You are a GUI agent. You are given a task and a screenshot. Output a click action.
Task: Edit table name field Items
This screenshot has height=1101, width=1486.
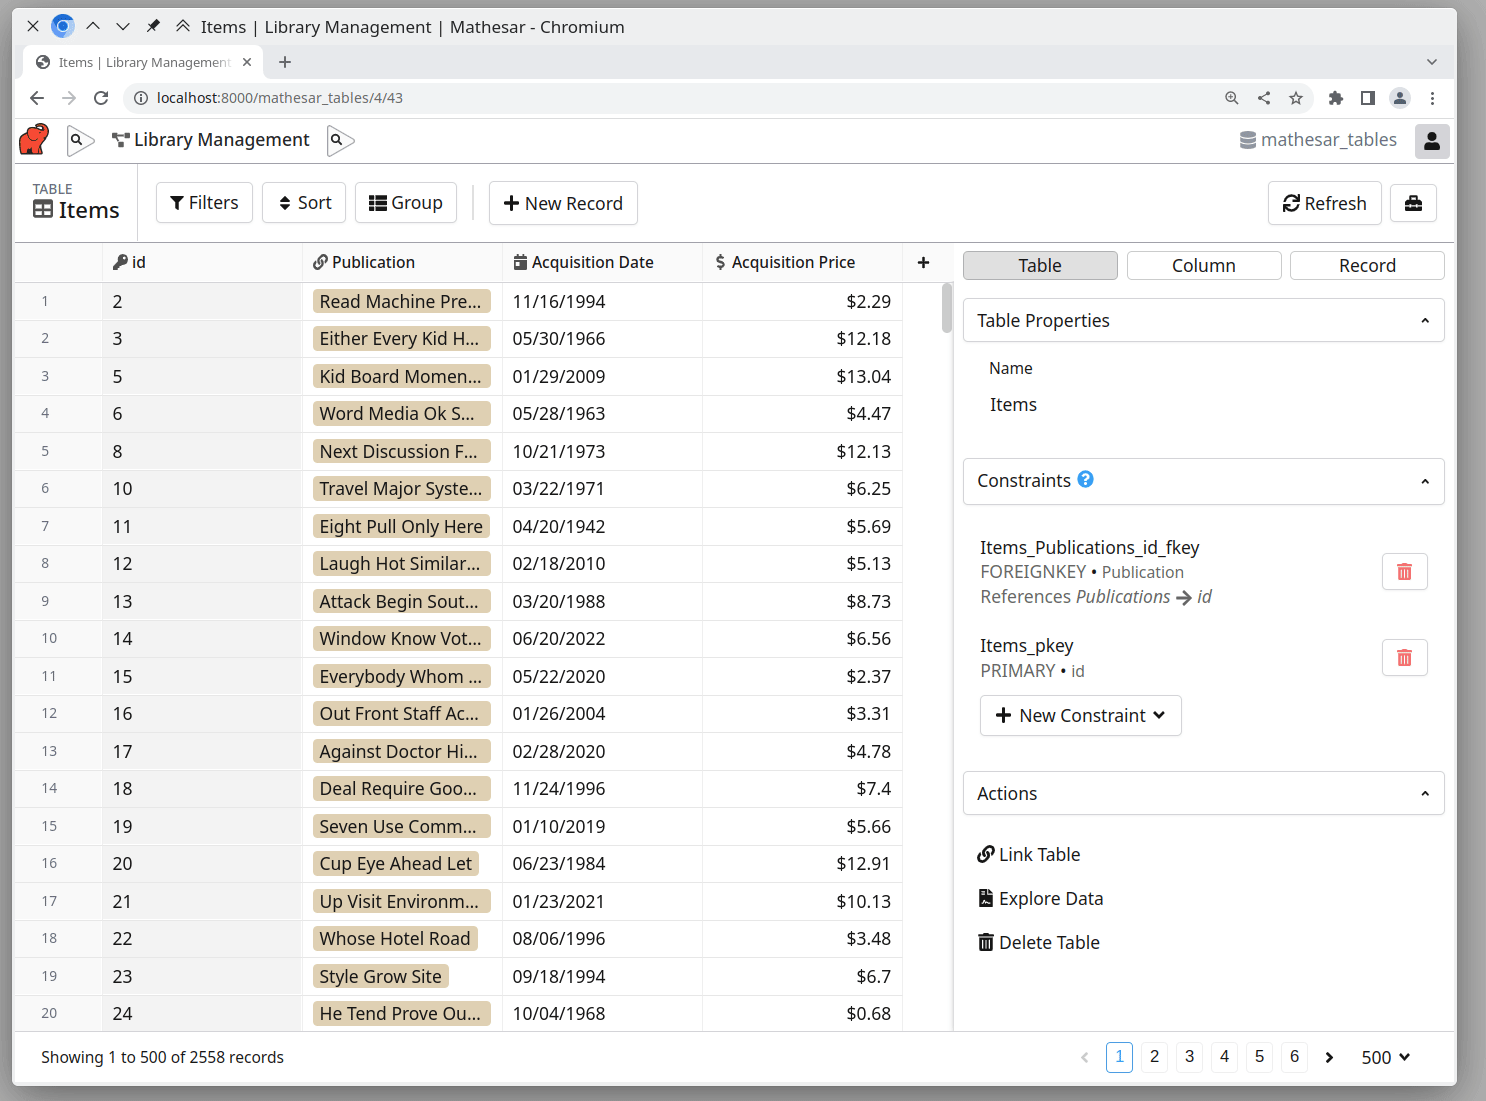[x=1203, y=405]
